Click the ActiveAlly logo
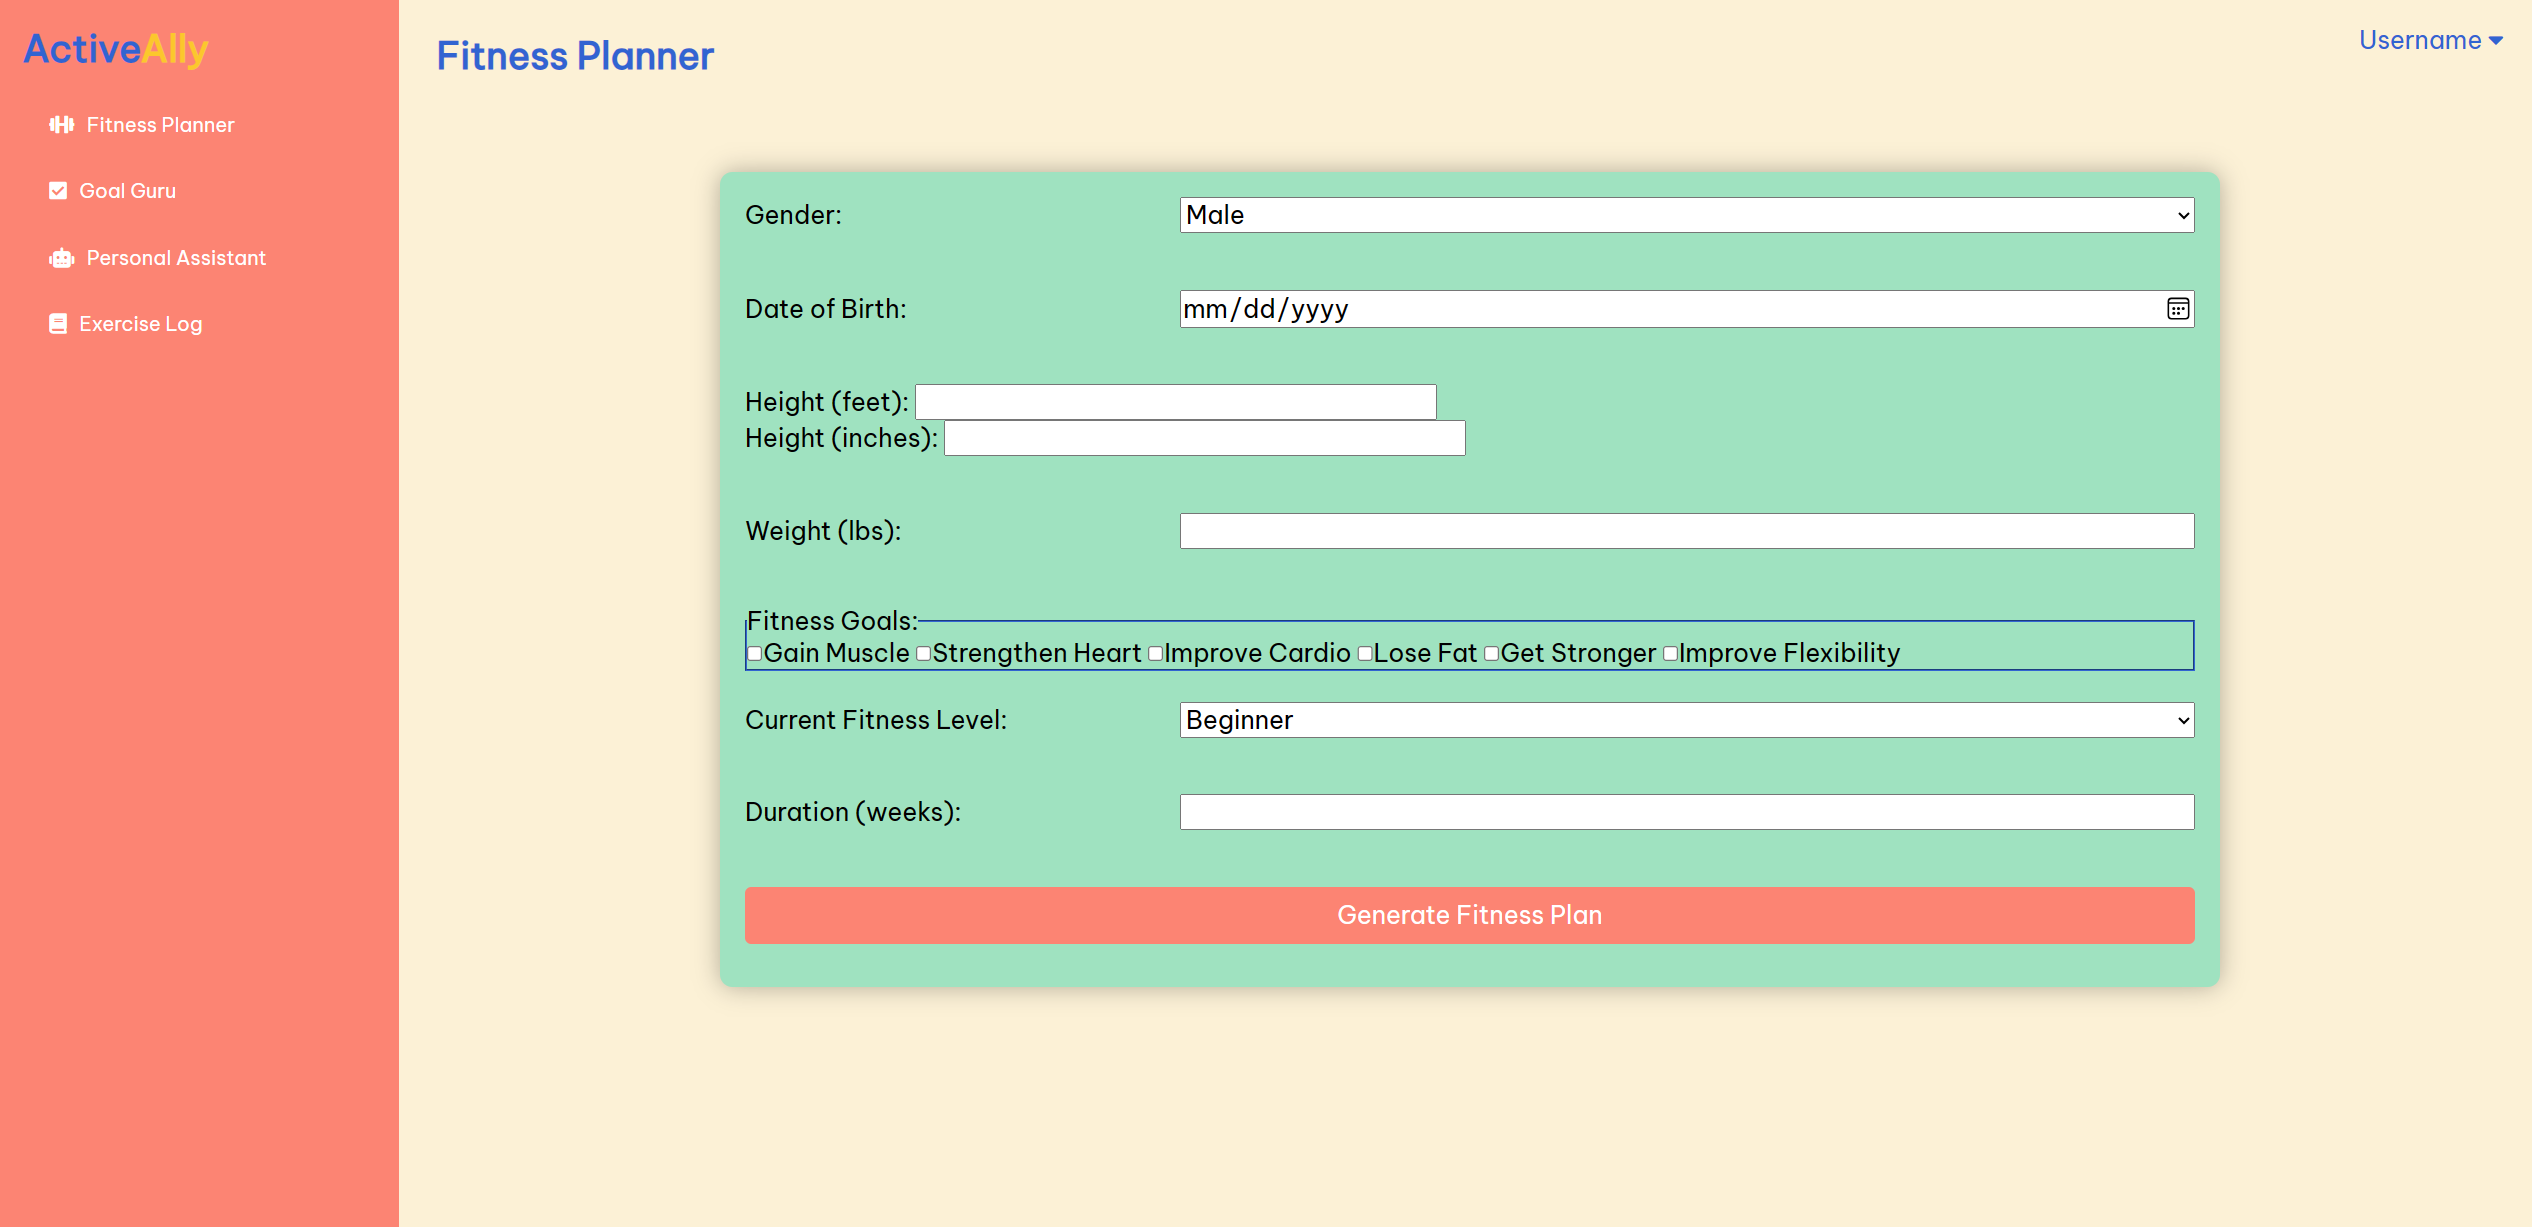 pyautogui.click(x=116, y=49)
